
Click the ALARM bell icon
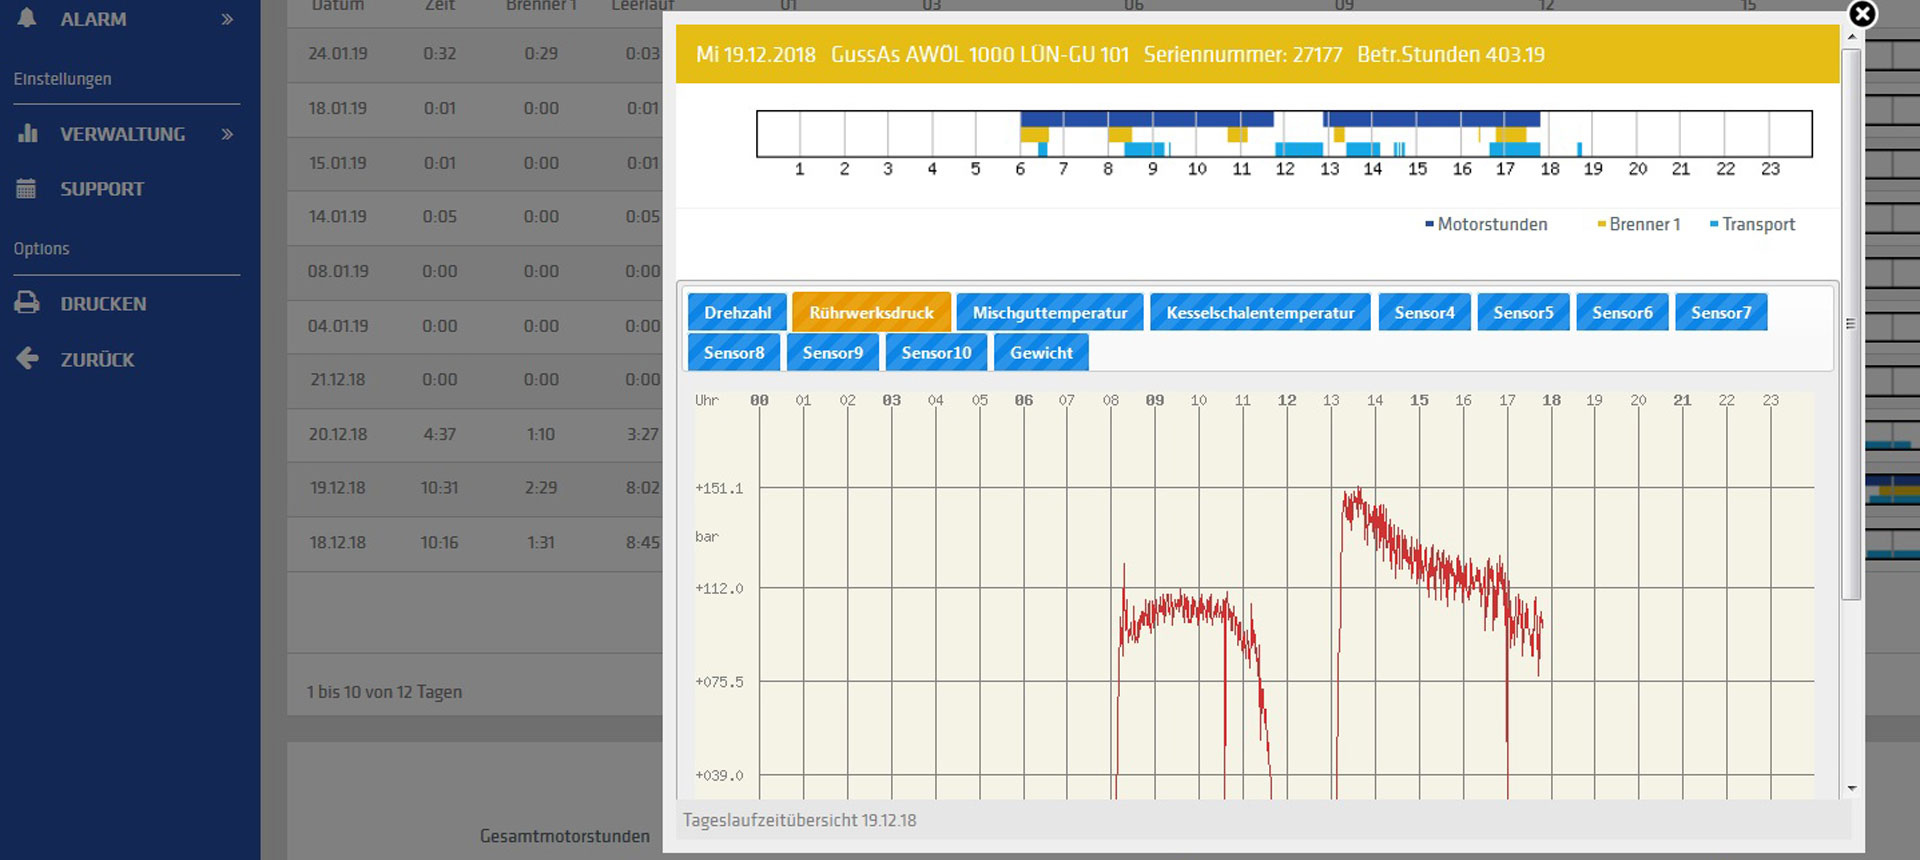[27, 17]
